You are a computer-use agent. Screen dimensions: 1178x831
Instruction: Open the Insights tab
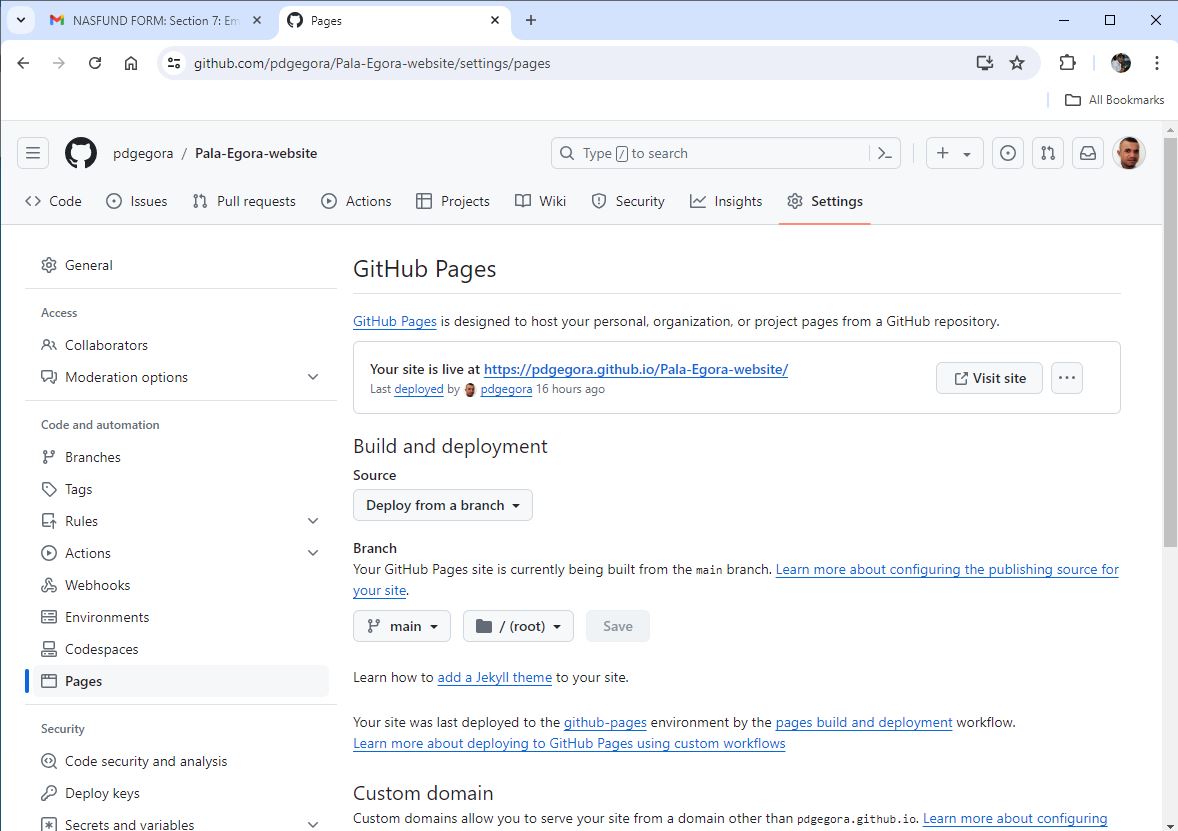tap(726, 201)
